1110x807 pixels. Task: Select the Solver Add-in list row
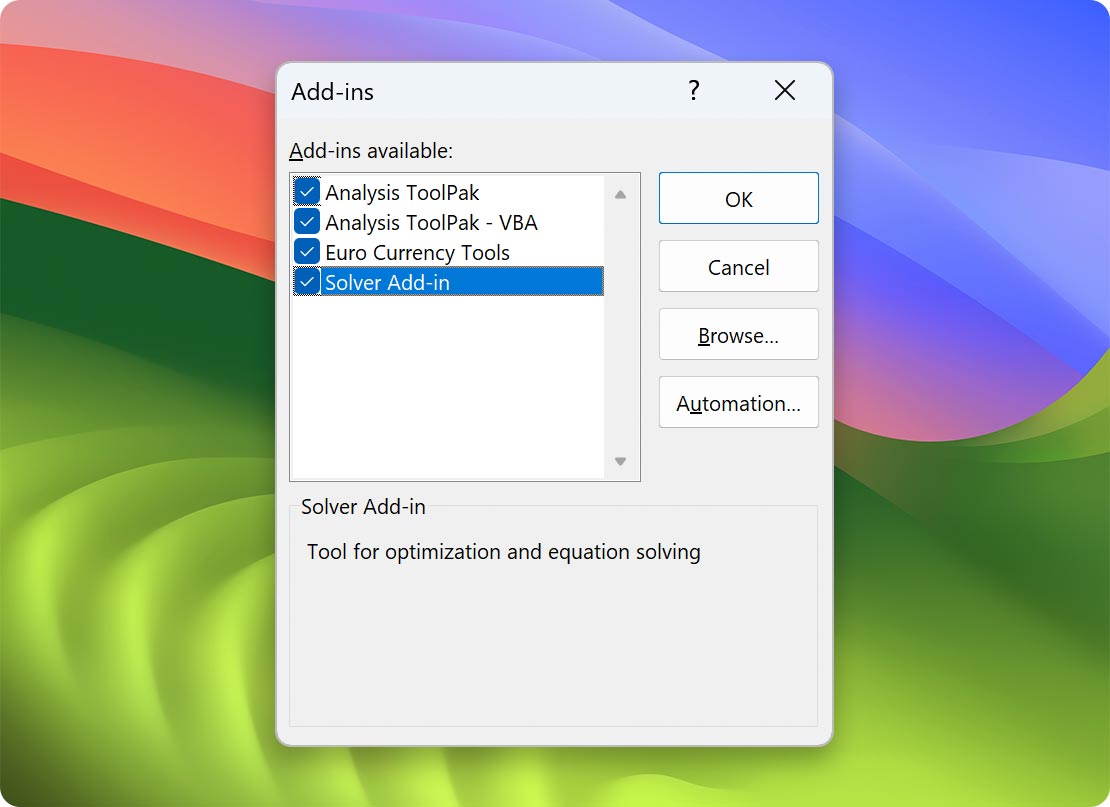(420, 281)
